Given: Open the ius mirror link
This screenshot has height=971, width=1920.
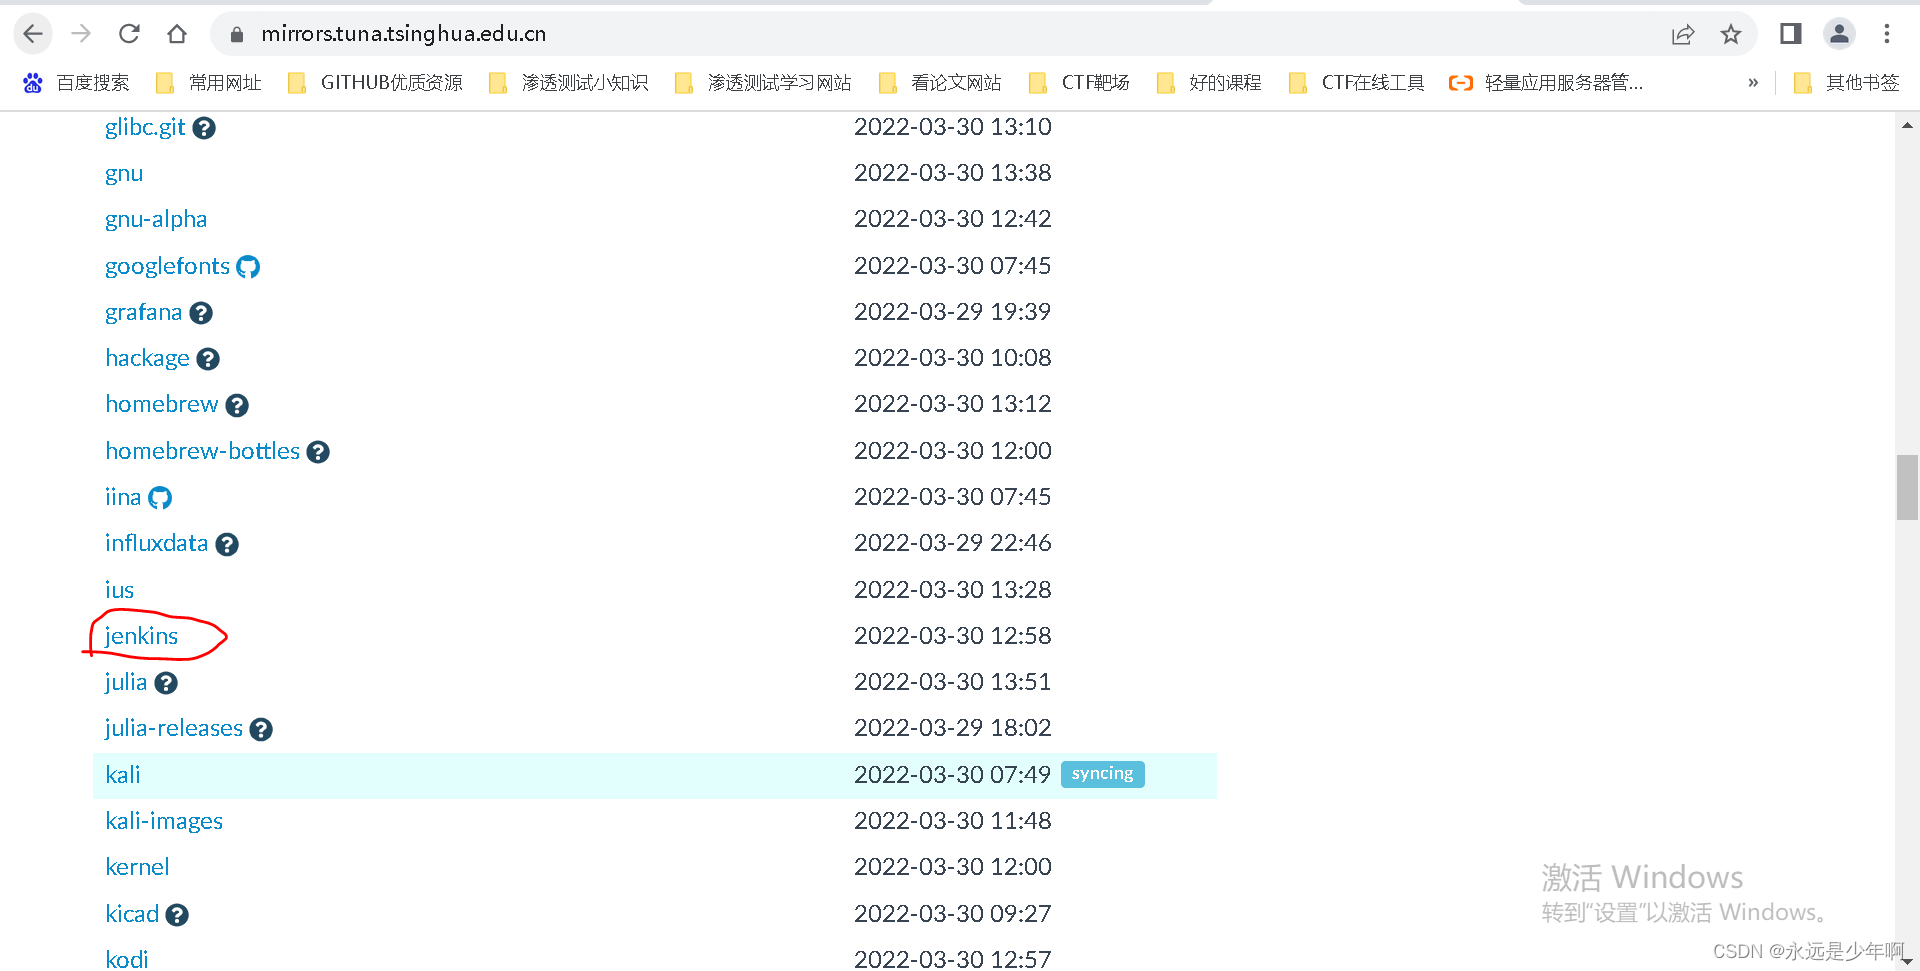Looking at the screenshot, I should [119, 590].
